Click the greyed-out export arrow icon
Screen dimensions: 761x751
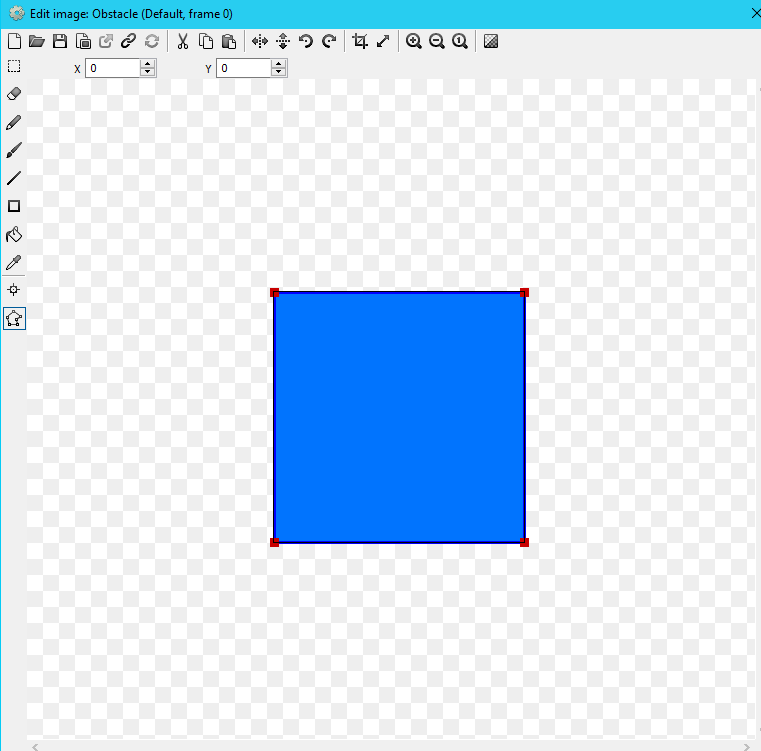click(x=106, y=41)
